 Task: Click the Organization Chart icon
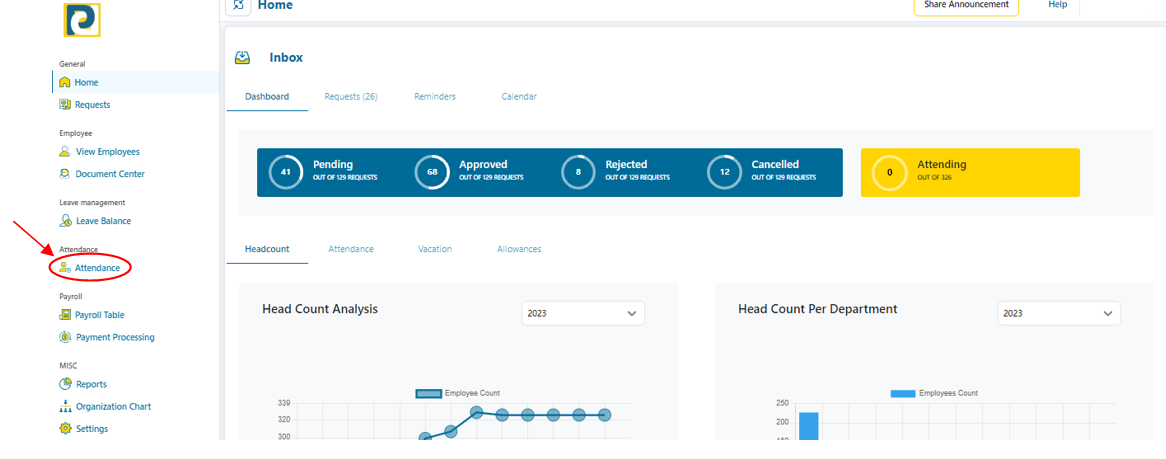(x=65, y=407)
